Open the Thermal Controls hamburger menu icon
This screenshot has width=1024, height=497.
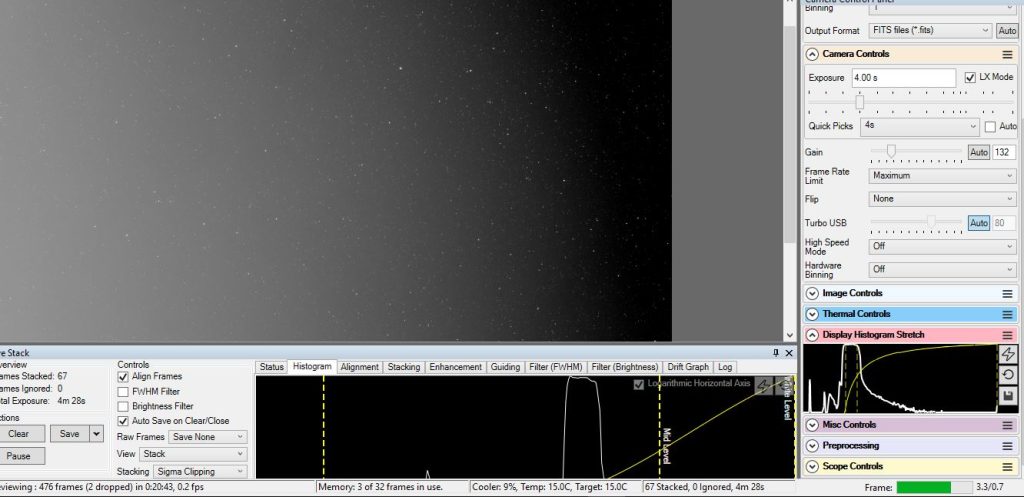click(1007, 314)
